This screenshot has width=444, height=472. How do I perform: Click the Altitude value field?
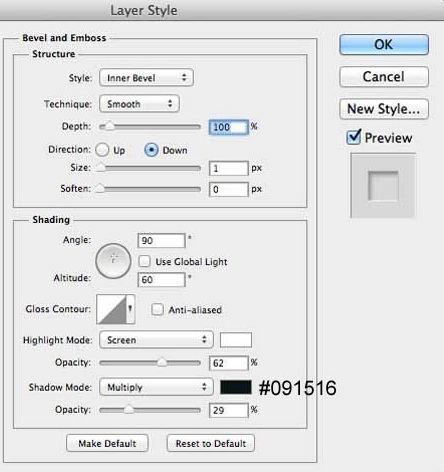pyautogui.click(x=161, y=280)
